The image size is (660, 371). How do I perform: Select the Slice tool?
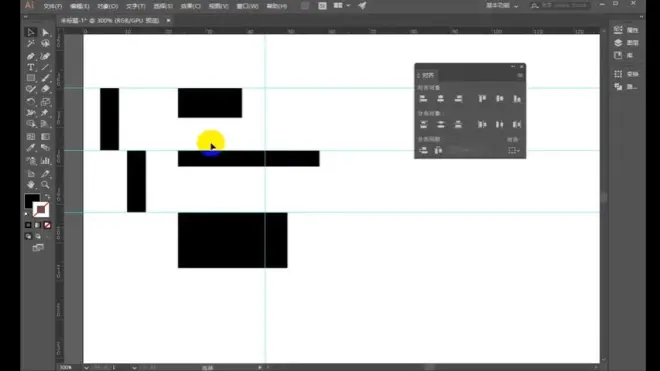click(45, 173)
